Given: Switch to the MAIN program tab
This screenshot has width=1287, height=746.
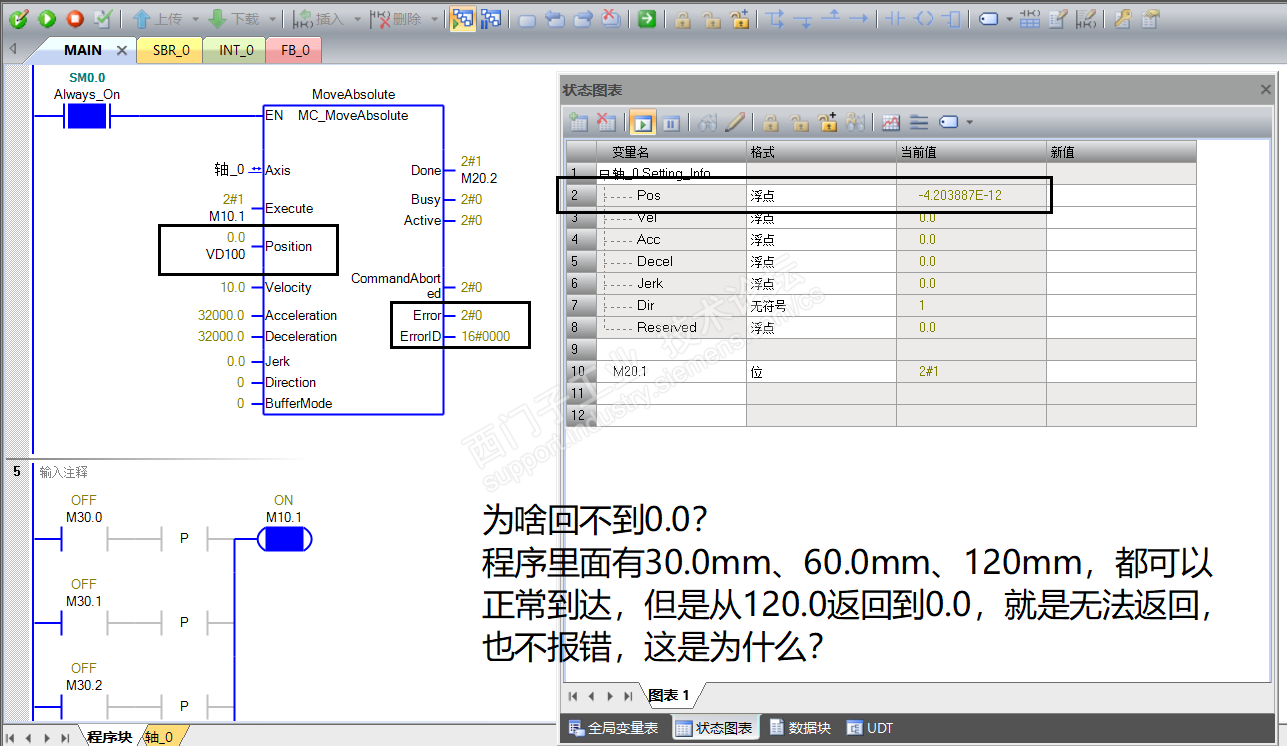Looking at the screenshot, I should click(x=83, y=50).
